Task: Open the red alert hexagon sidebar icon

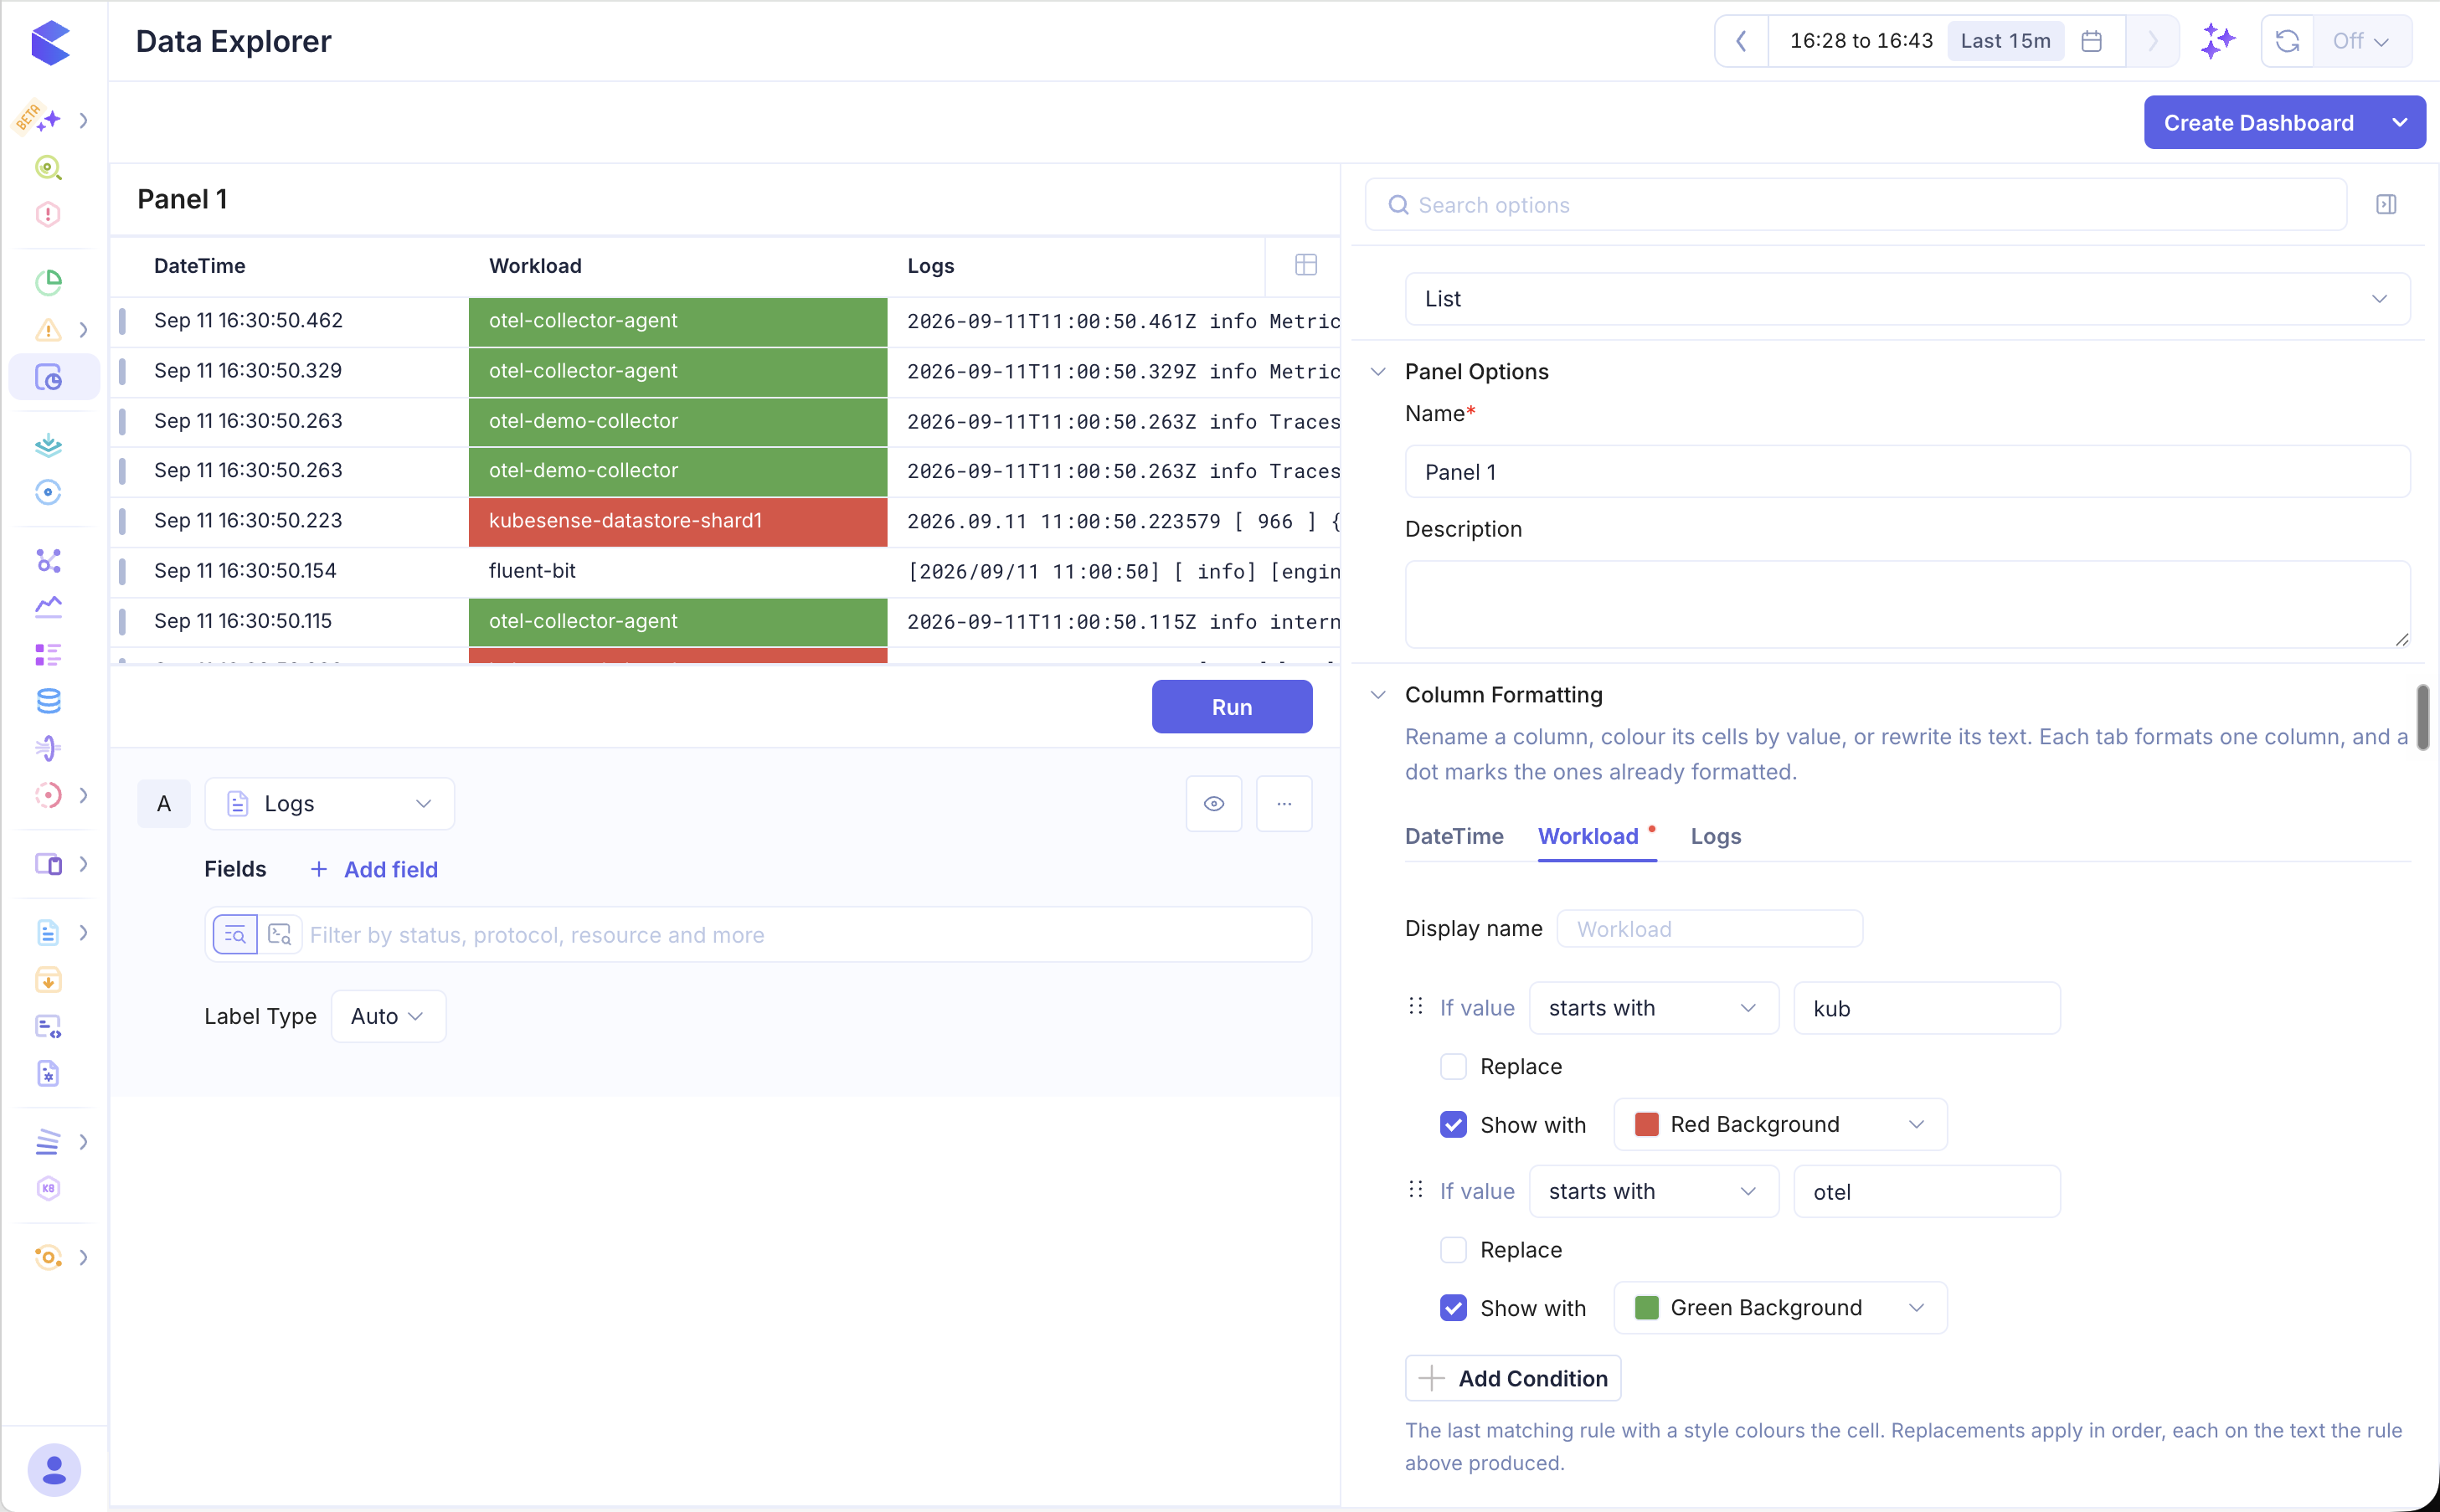Action: pos(48,214)
